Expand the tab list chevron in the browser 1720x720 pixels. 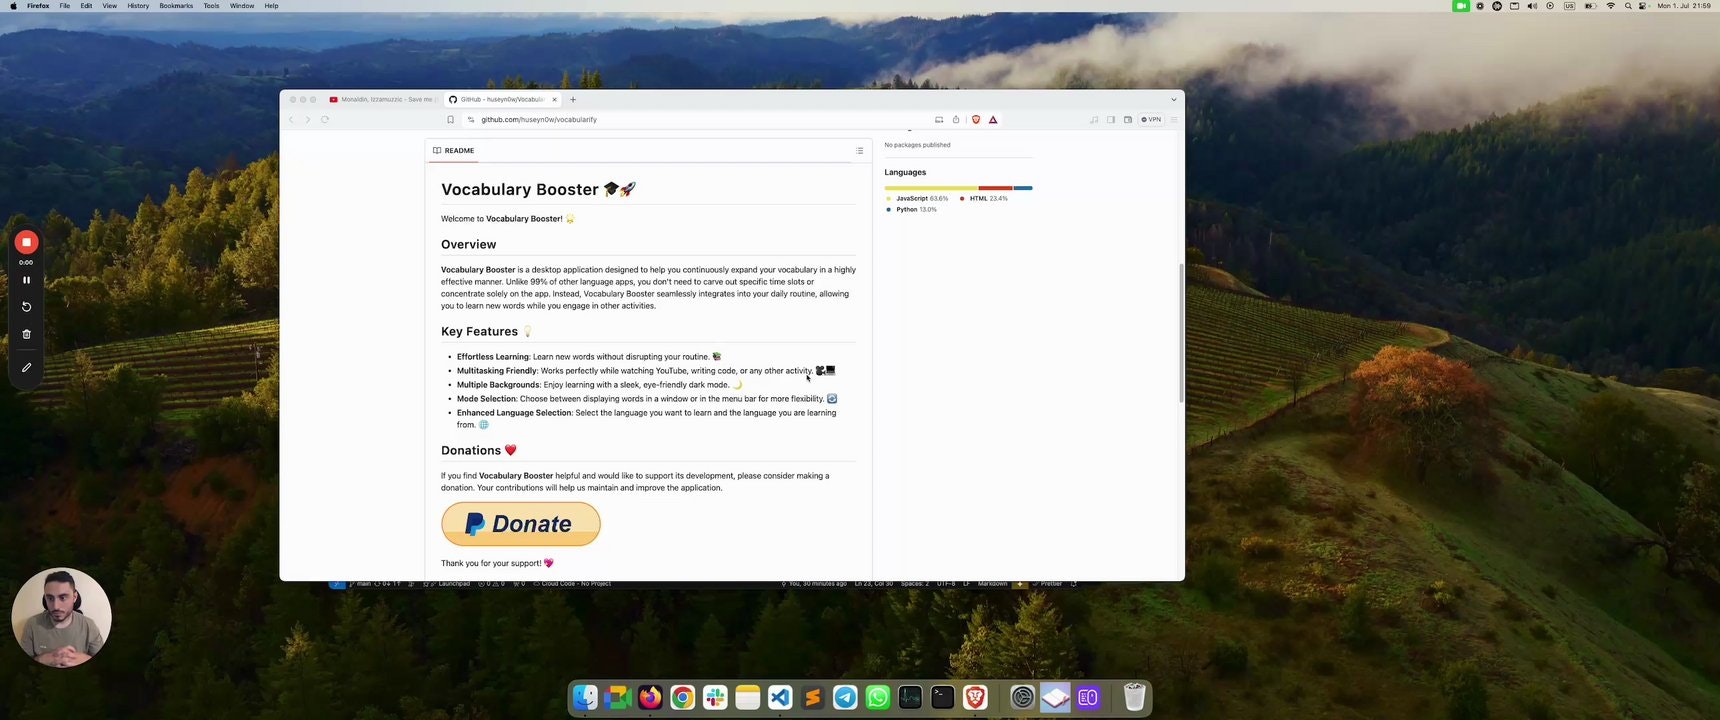[1174, 99]
